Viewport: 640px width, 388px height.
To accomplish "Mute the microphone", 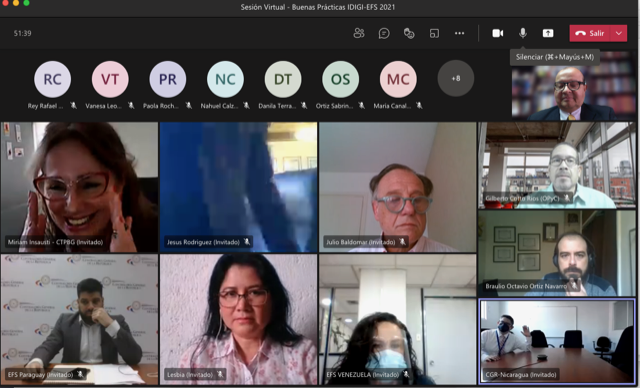I will [x=523, y=33].
